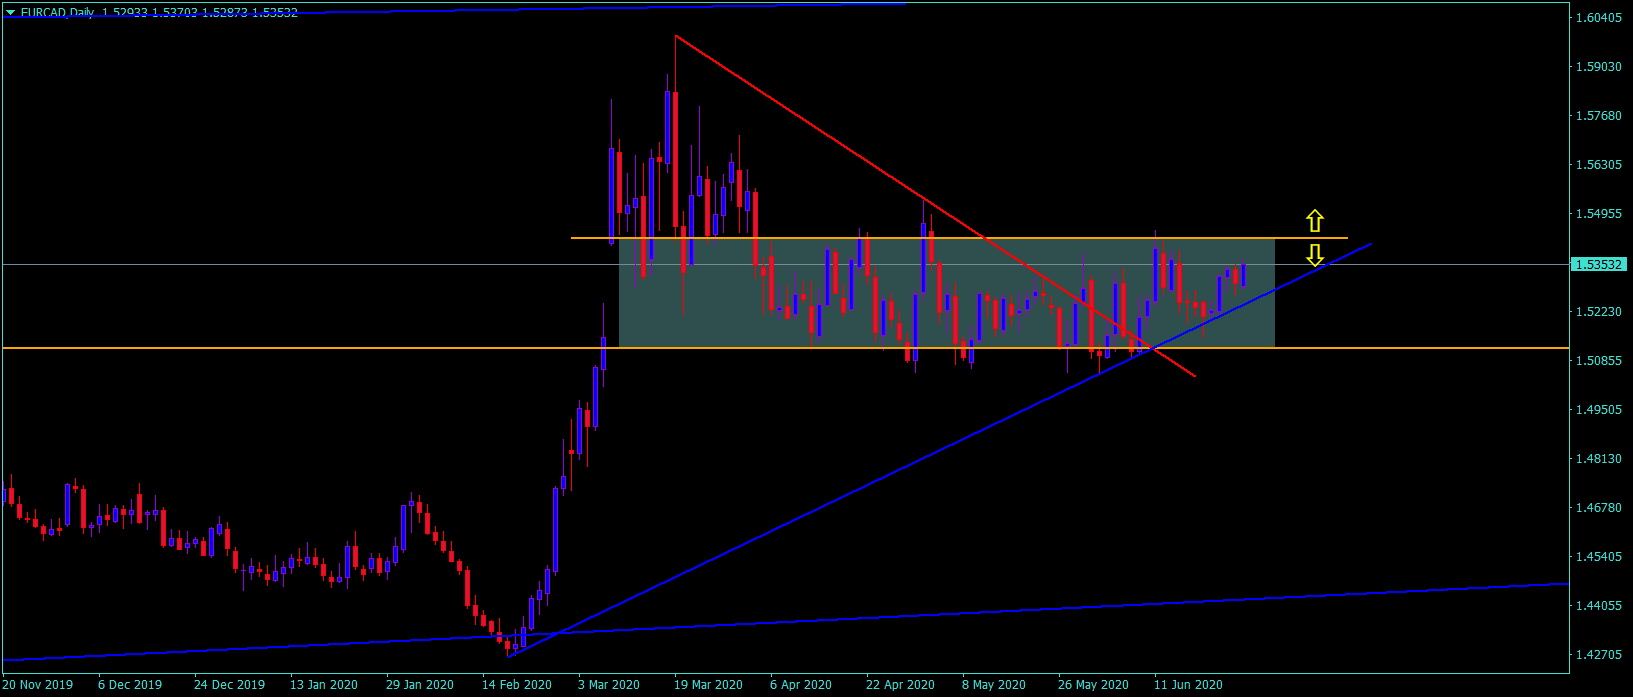Click the 1.50855 price axis label

tap(1597, 361)
